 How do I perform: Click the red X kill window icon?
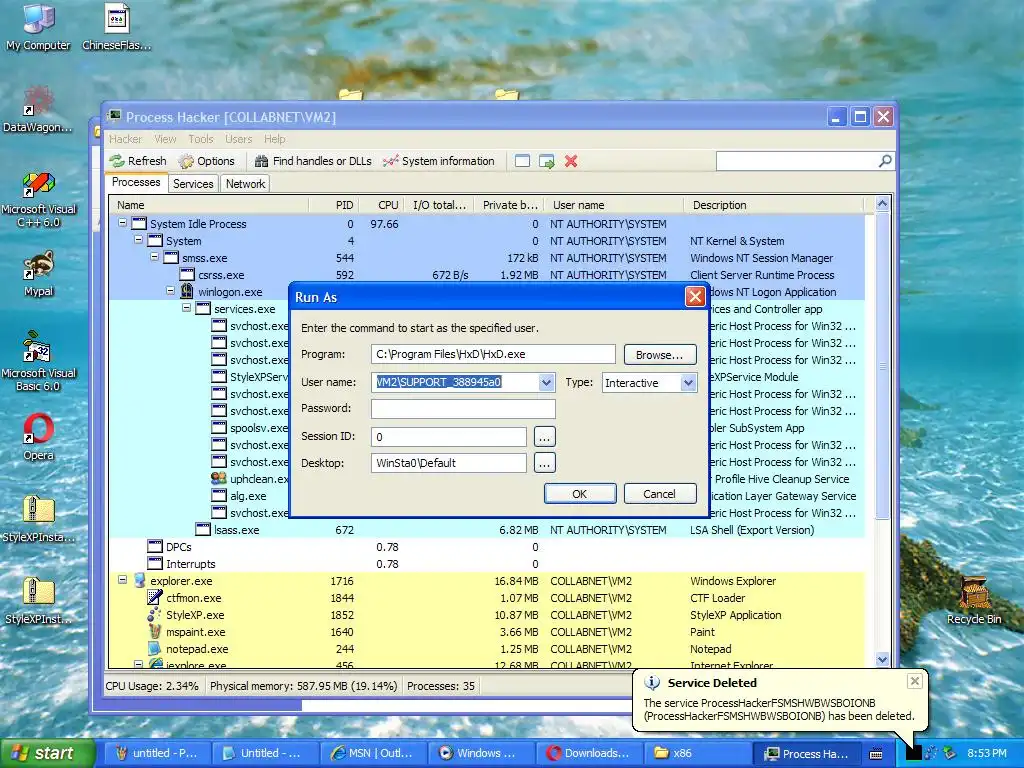571,161
